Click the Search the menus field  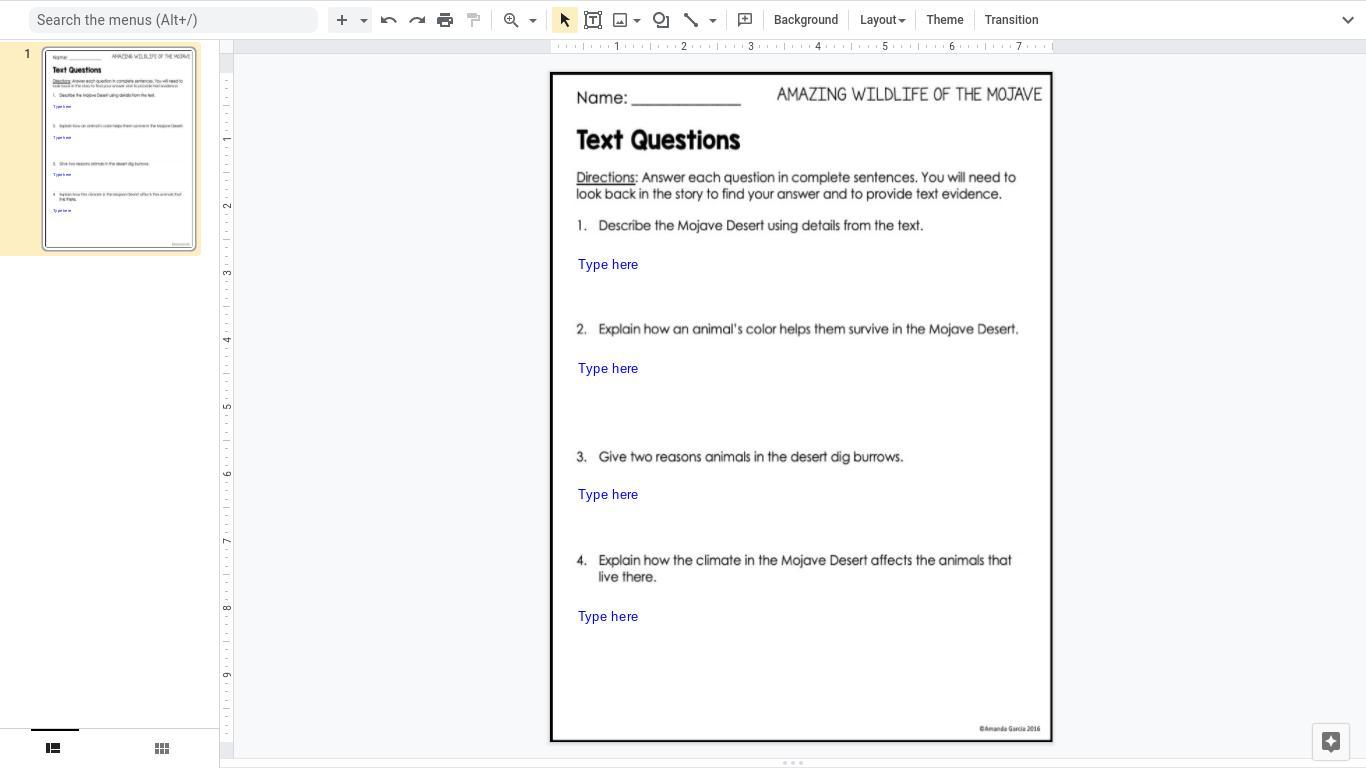coord(173,20)
